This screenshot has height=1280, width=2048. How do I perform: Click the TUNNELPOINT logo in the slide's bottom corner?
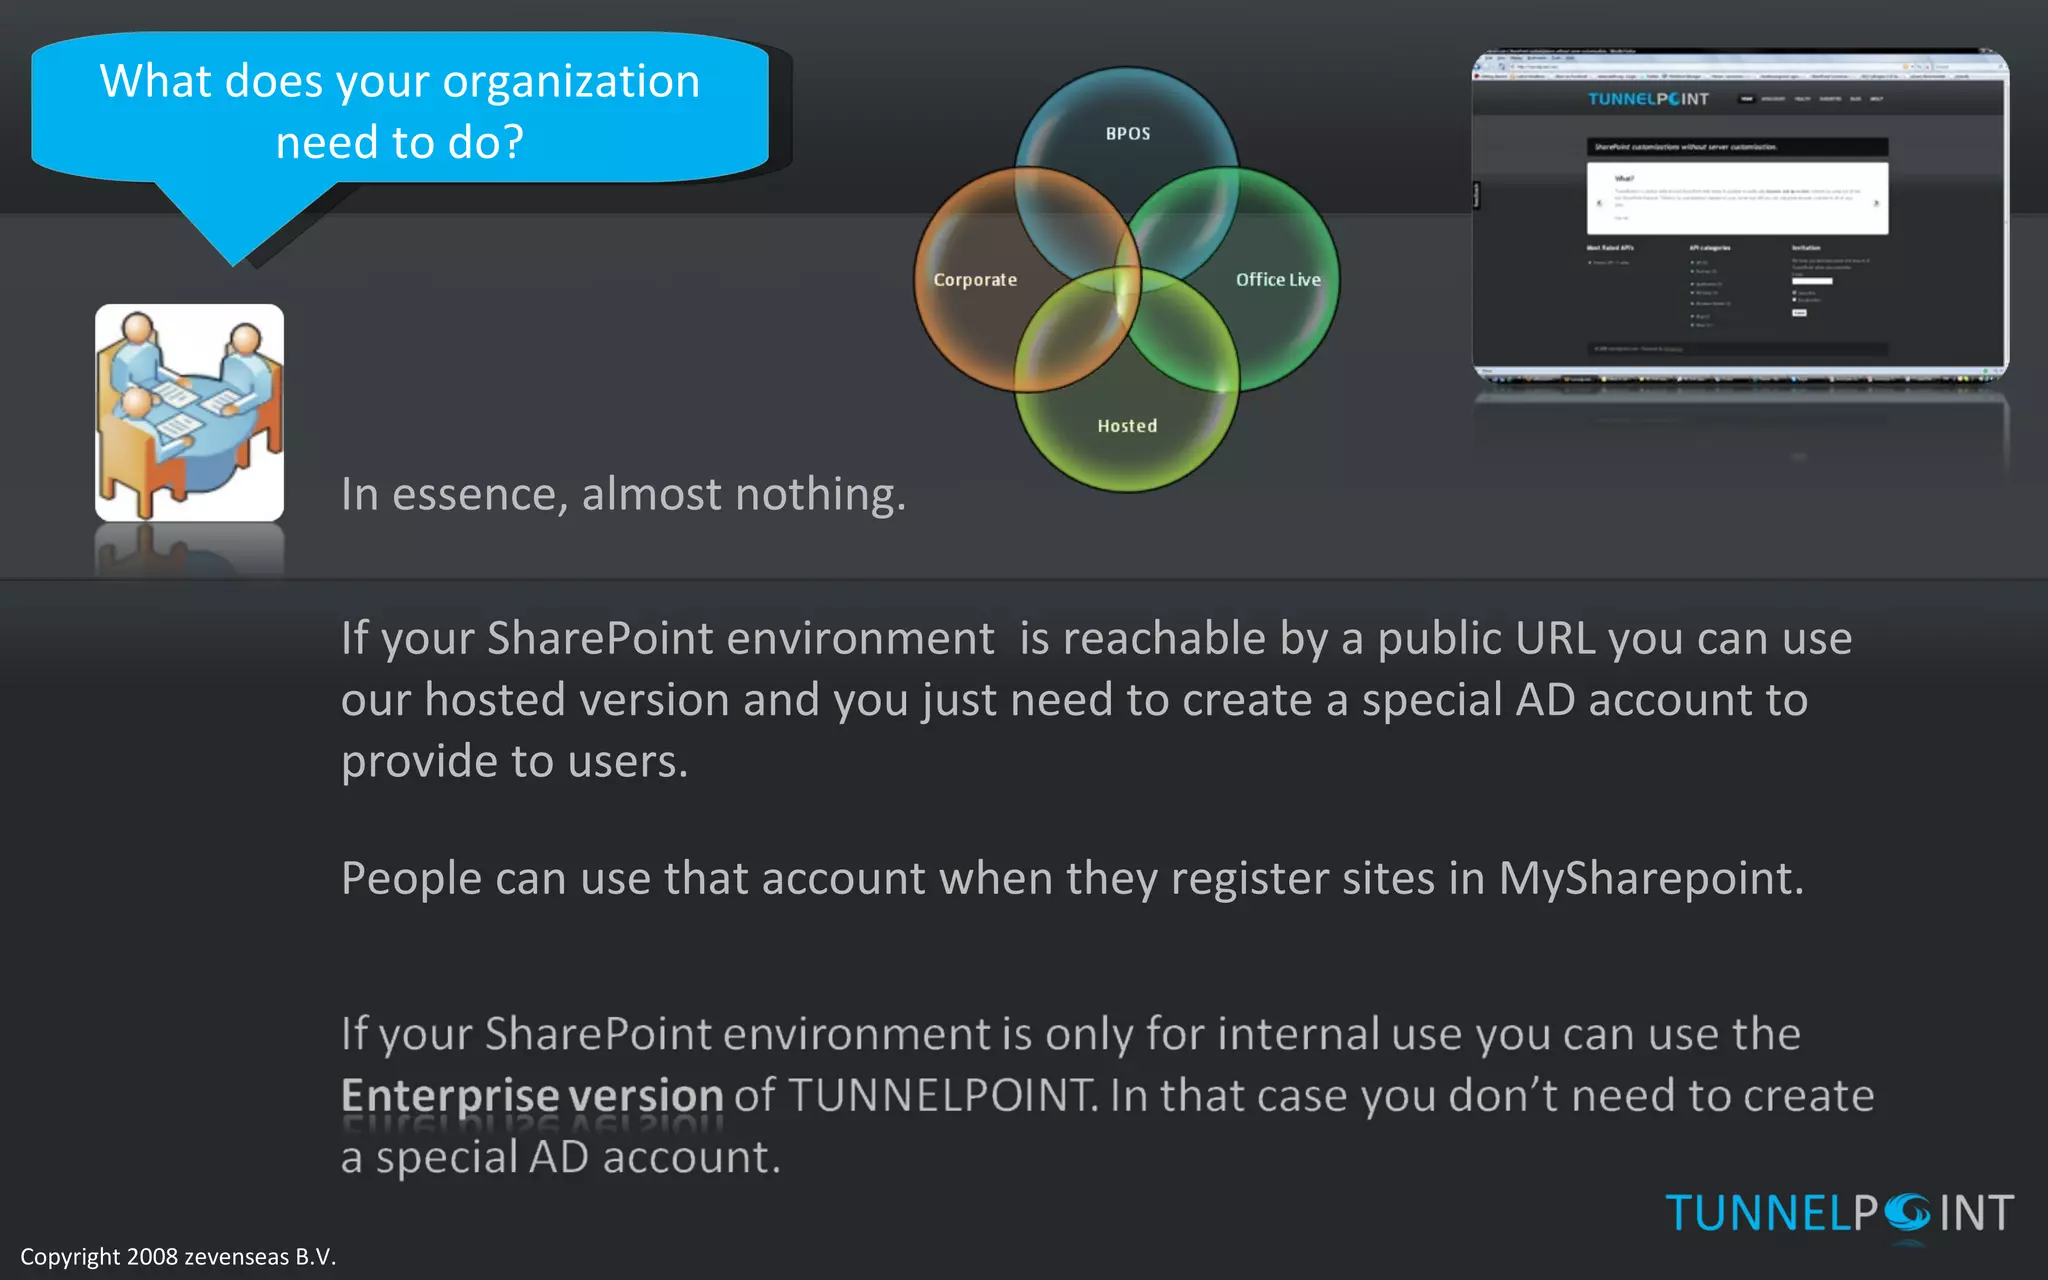[1839, 1214]
